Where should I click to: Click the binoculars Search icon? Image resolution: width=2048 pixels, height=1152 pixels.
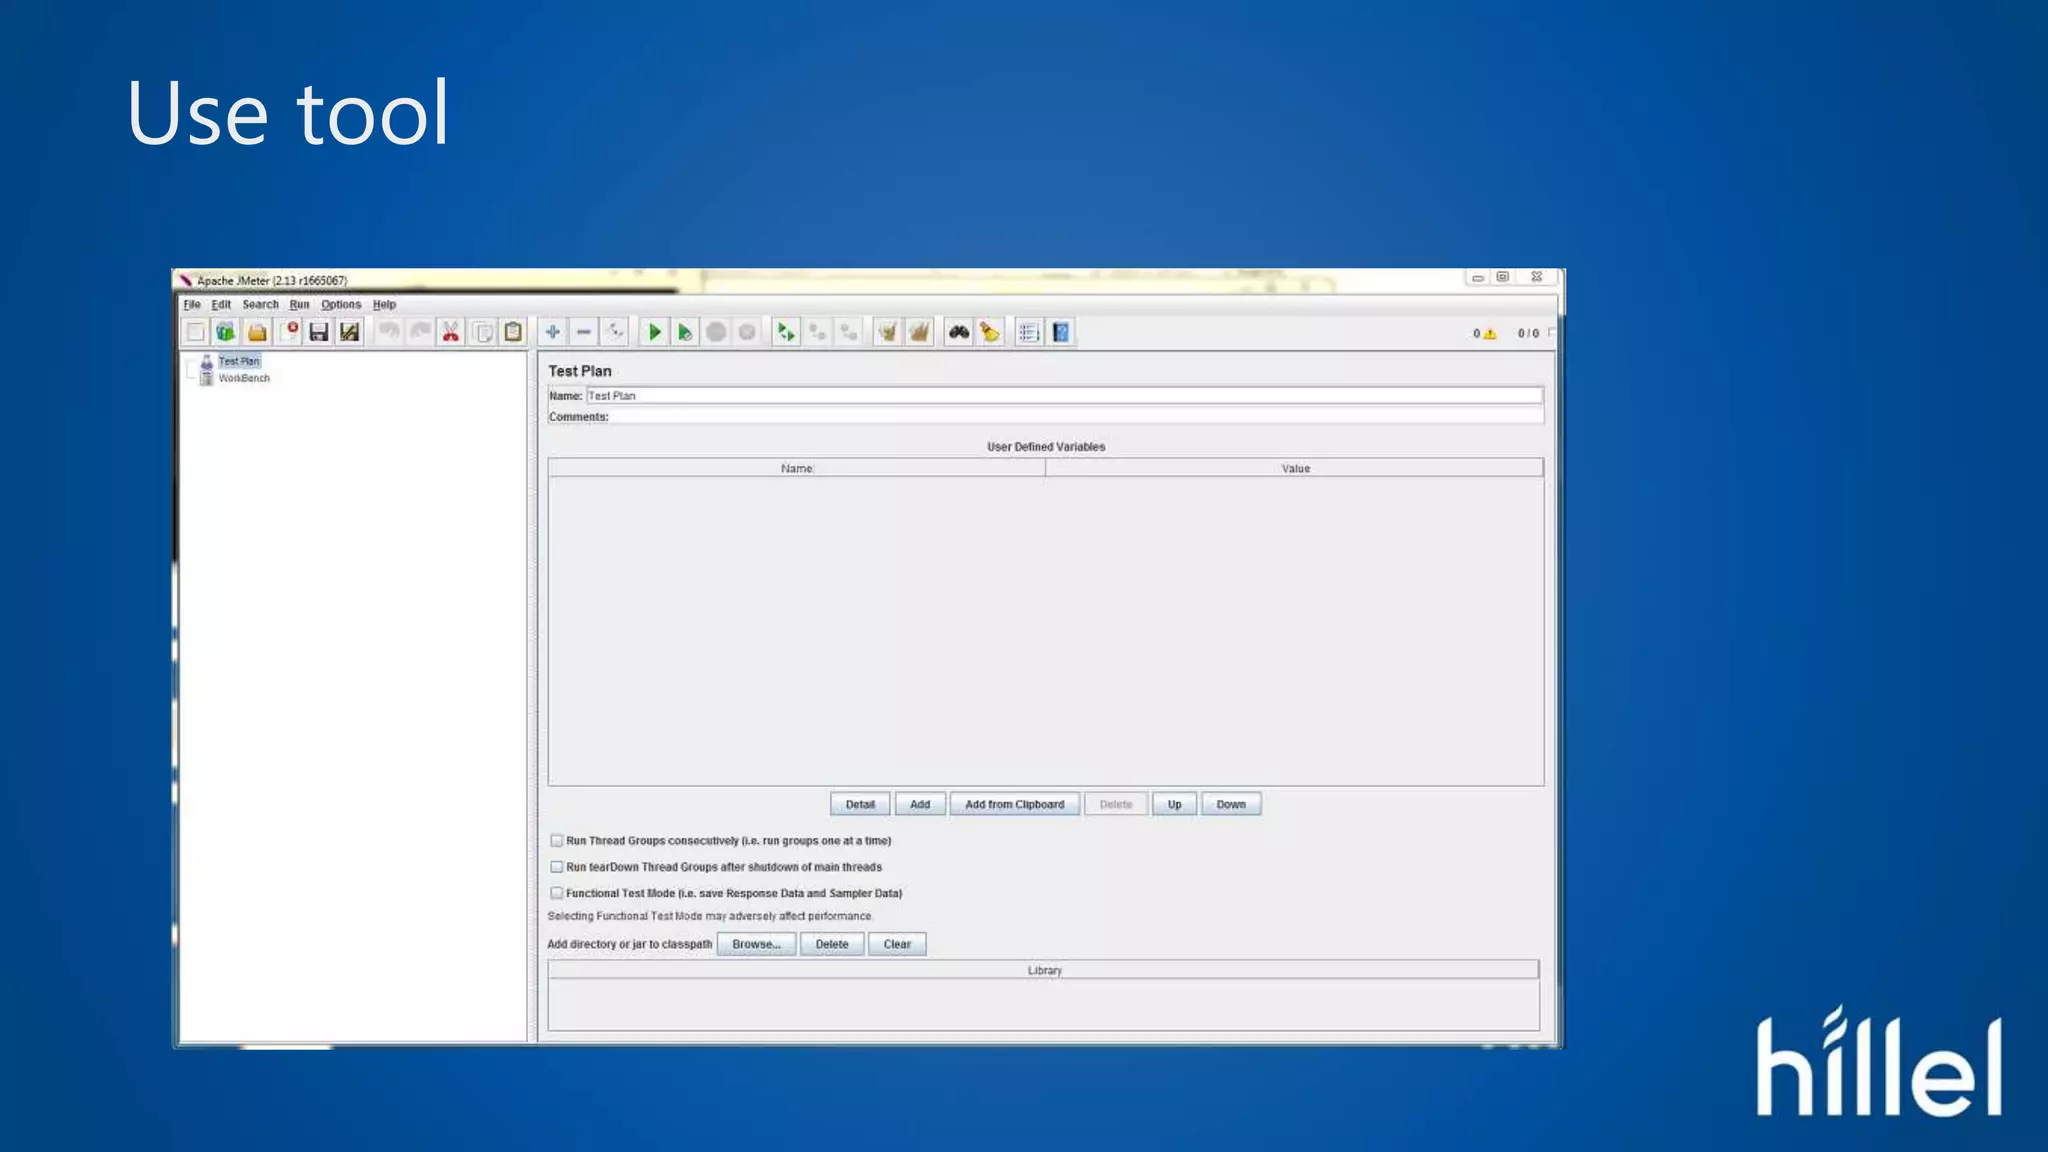[958, 332]
